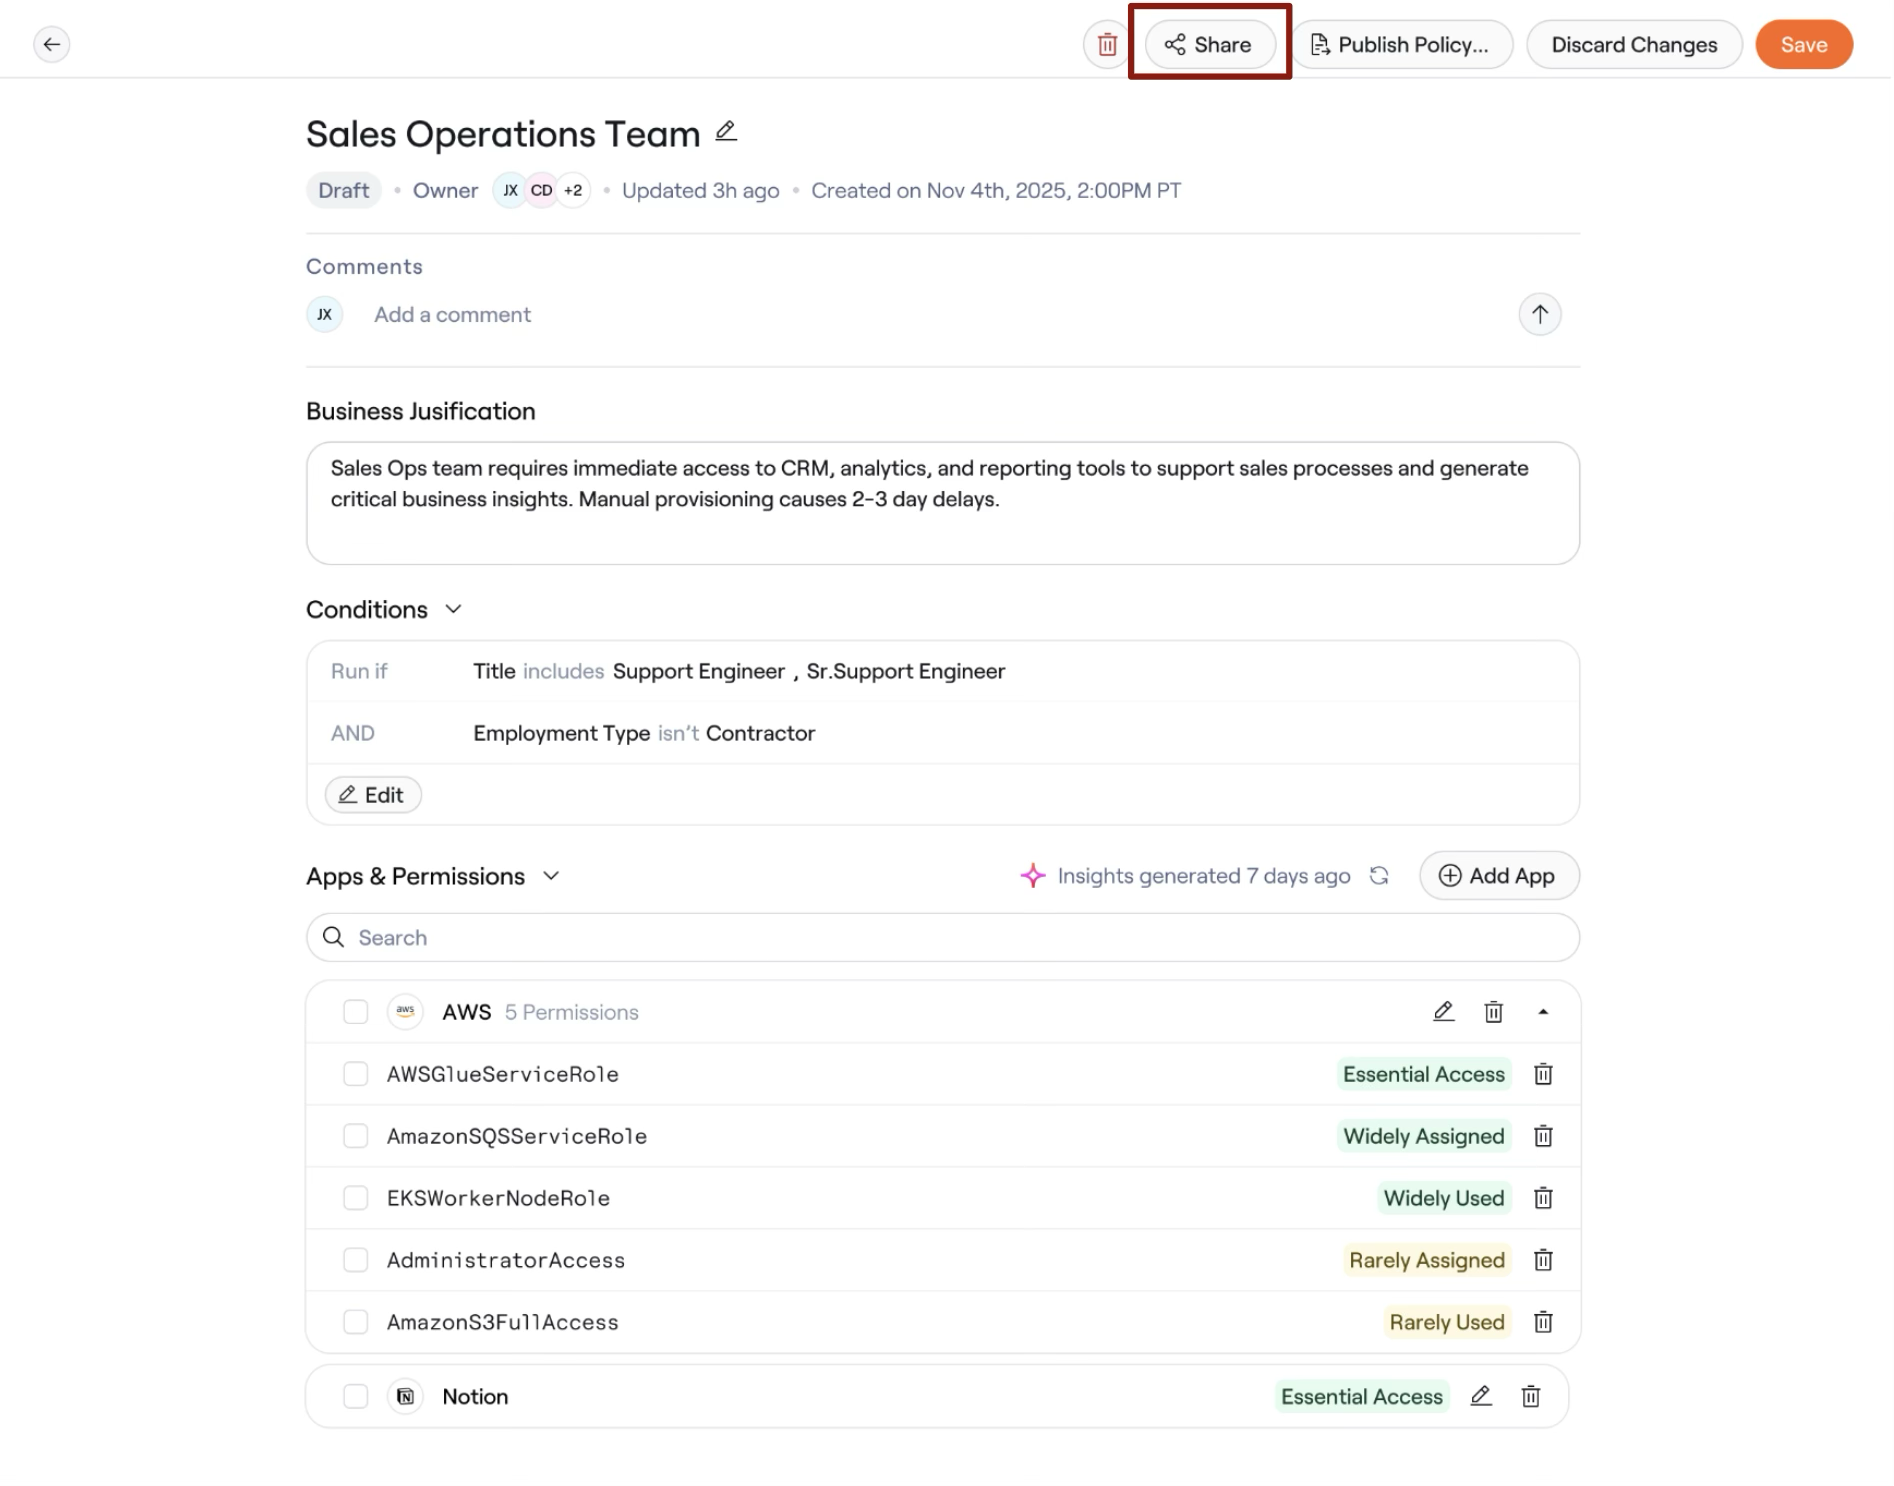The image size is (1894, 1486).
Task: Refresh the generated insights
Action: 1379,876
